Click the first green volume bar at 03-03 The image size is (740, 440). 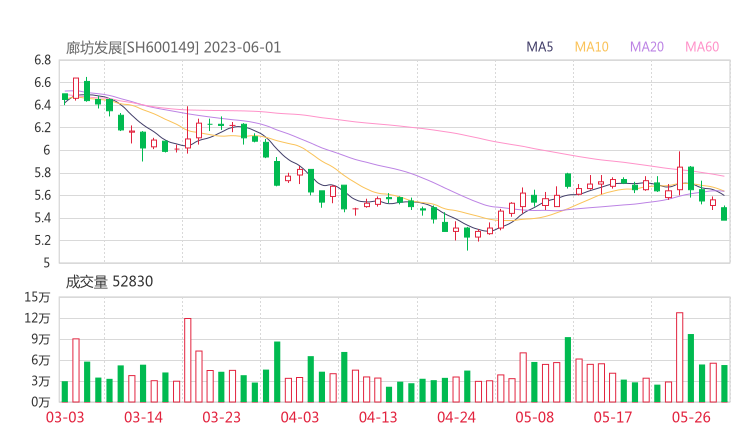pyautogui.click(x=65, y=392)
